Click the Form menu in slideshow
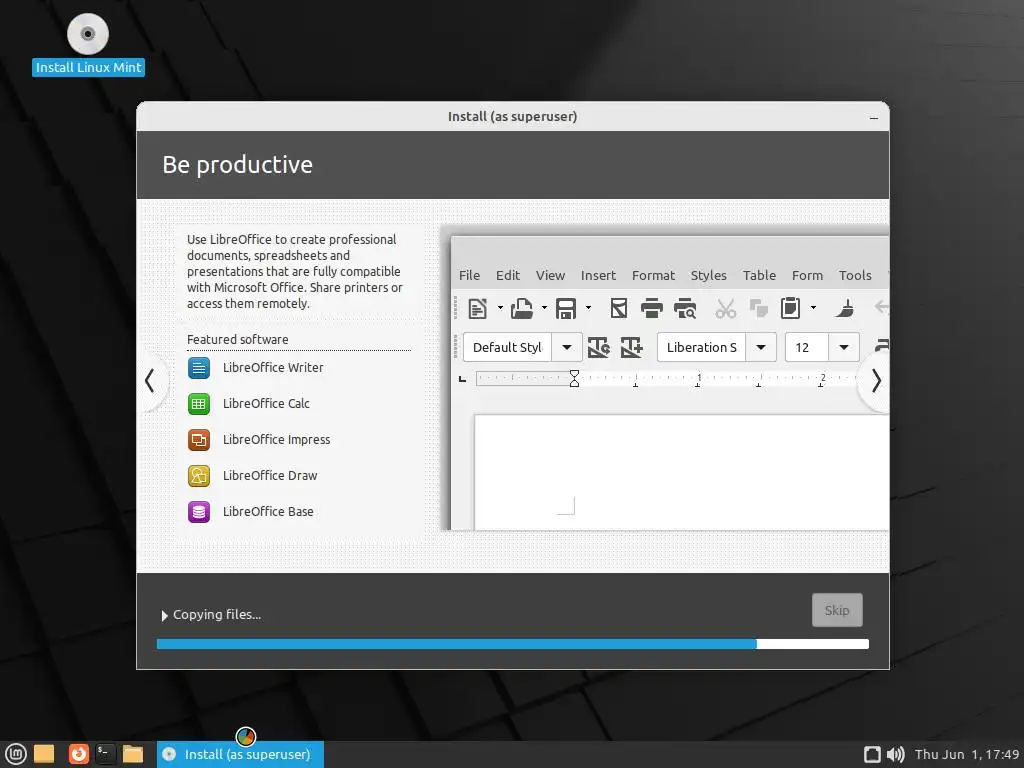The image size is (1024, 768). pos(807,276)
